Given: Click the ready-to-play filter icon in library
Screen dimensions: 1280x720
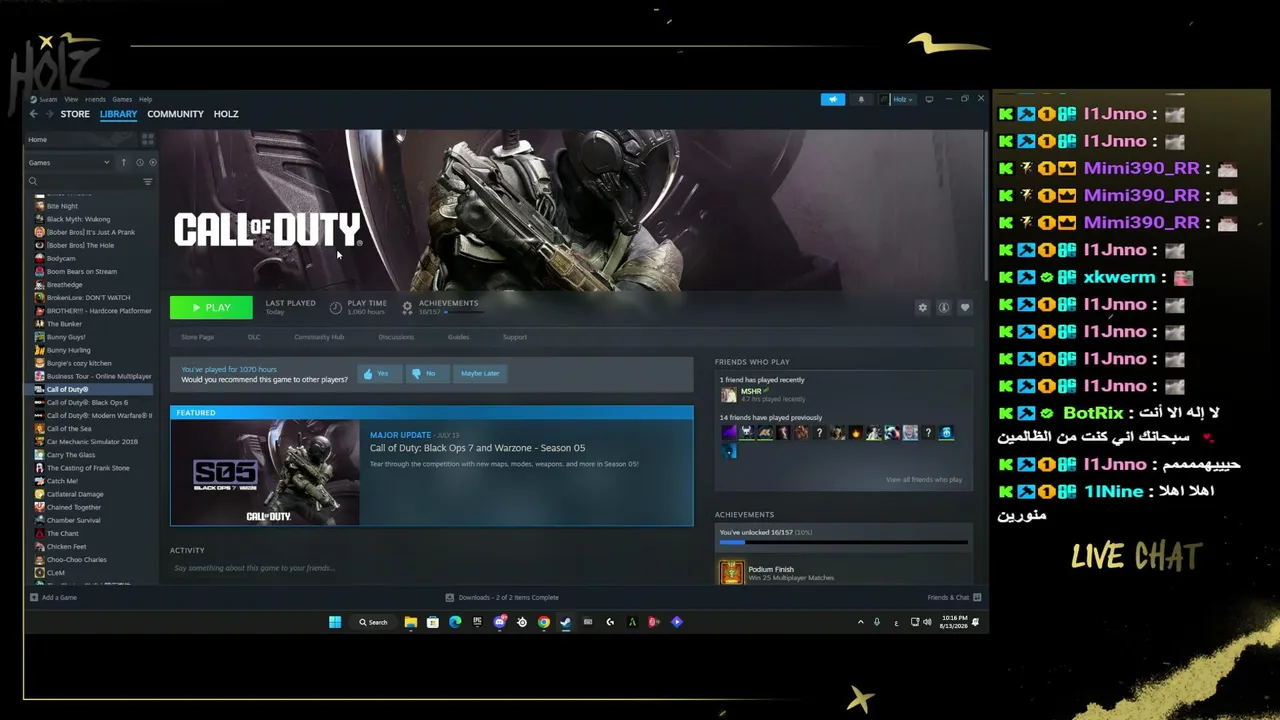Looking at the screenshot, I should (x=152, y=162).
